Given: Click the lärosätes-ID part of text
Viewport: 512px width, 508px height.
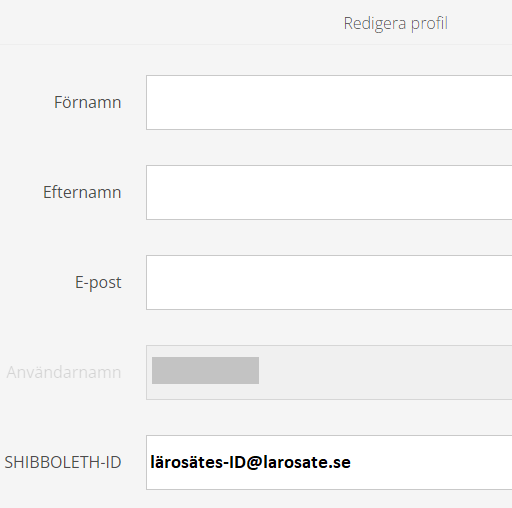Looking at the screenshot, I should pyautogui.click(x=198, y=462).
